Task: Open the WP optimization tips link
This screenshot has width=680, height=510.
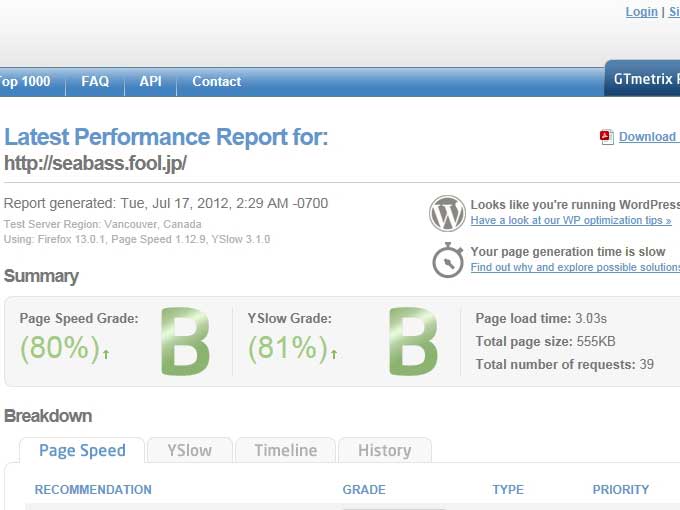Action: [x=570, y=220]
